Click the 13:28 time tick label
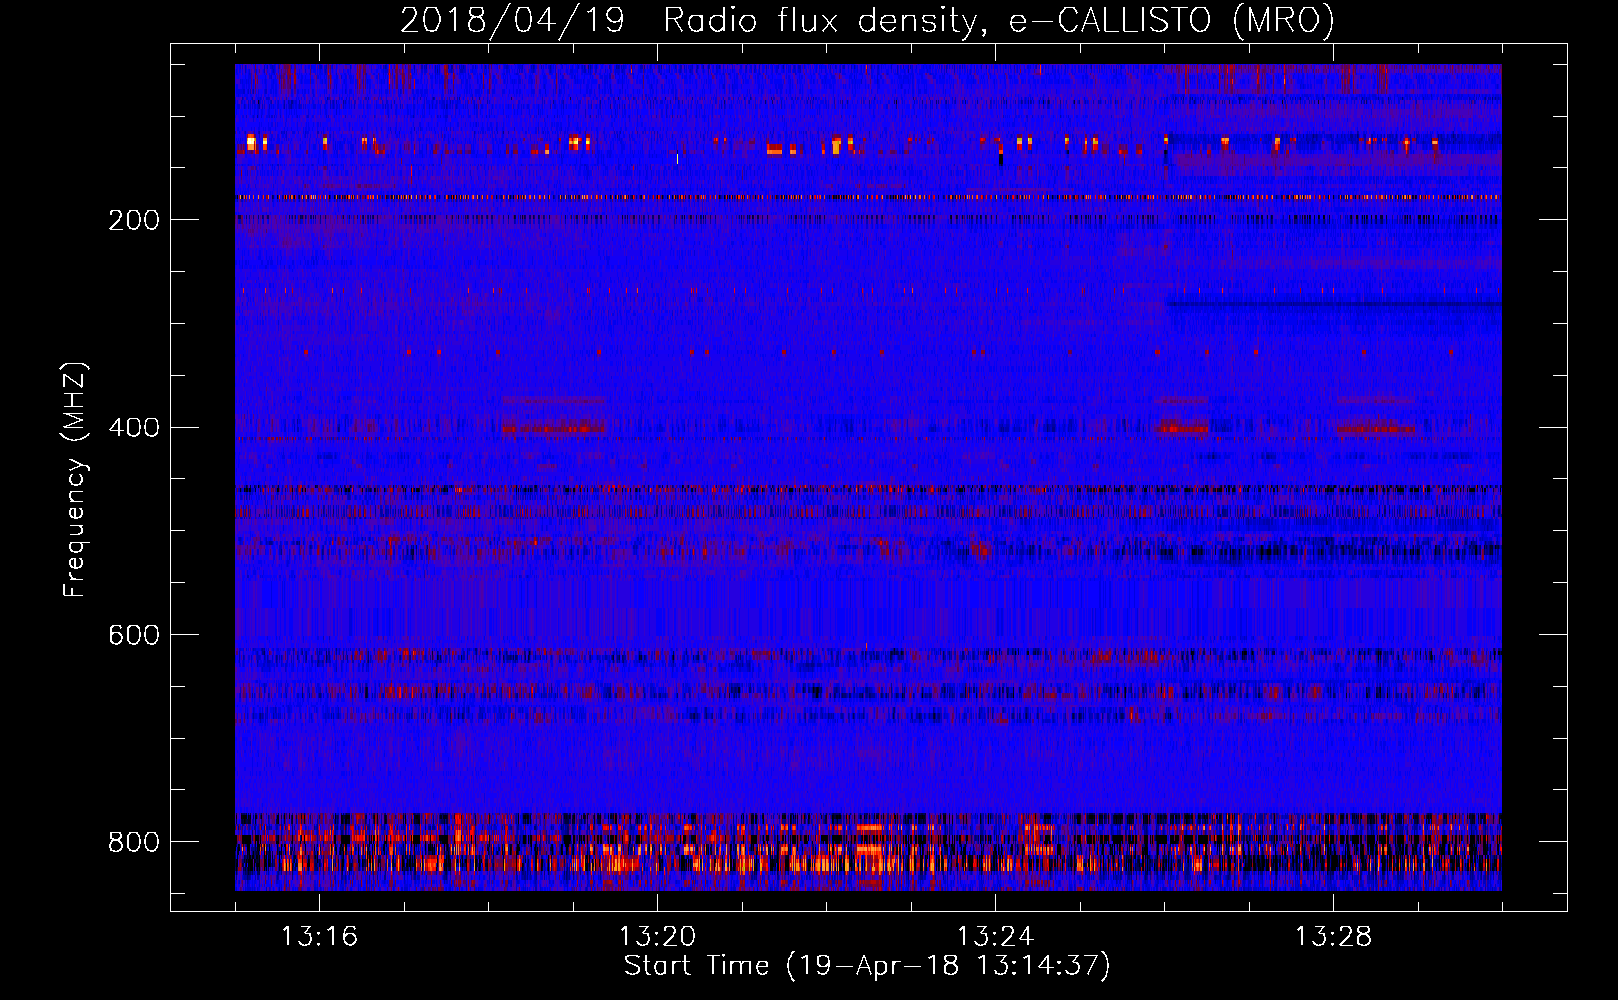This screenshot has height=1000, width=1618. tap(1333, 937)
